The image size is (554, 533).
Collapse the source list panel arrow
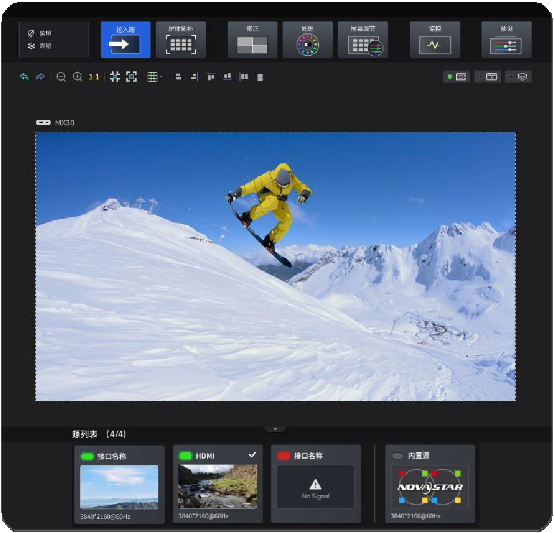(x=275, y=429)
